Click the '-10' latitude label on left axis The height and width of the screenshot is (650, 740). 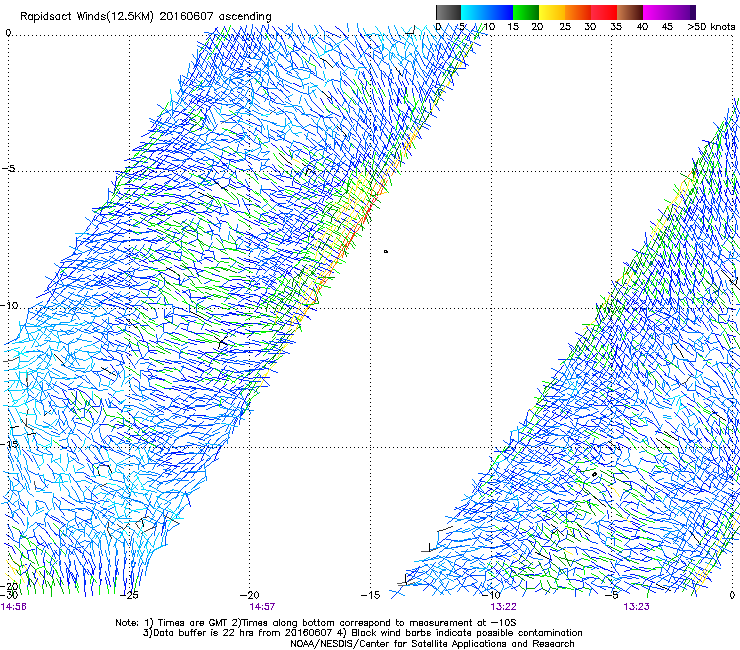coord(9,305)
